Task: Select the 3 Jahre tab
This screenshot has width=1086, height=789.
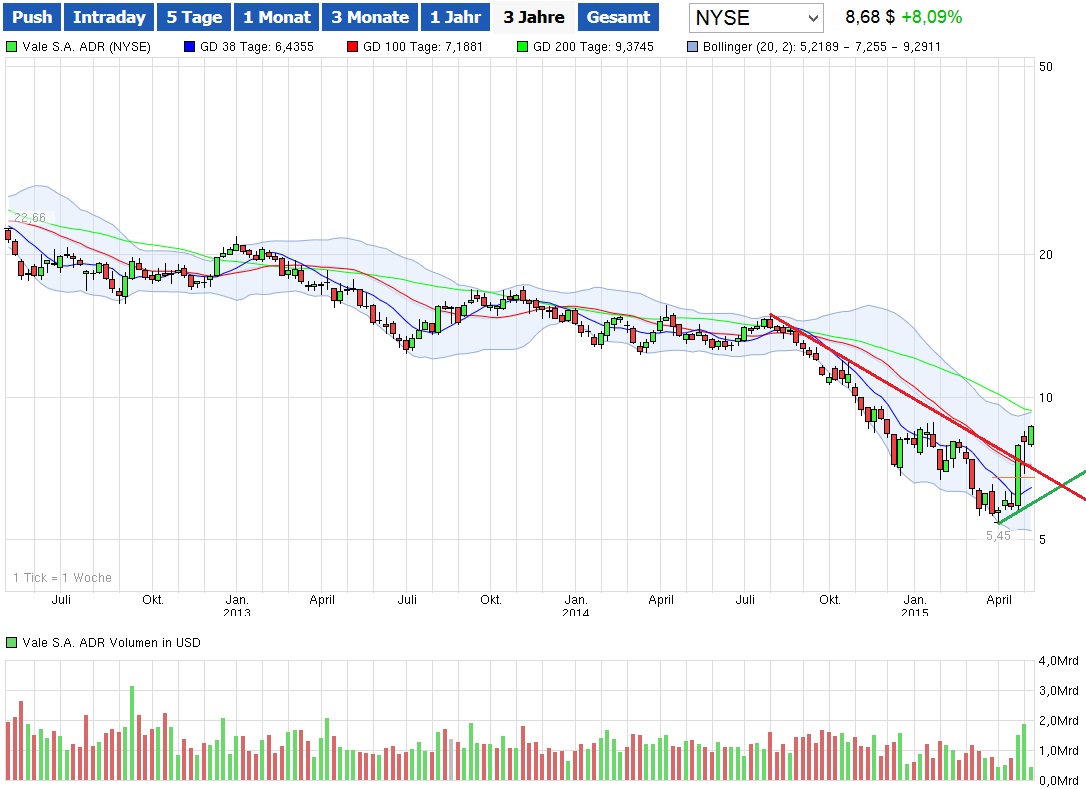Action: [534, 17]
